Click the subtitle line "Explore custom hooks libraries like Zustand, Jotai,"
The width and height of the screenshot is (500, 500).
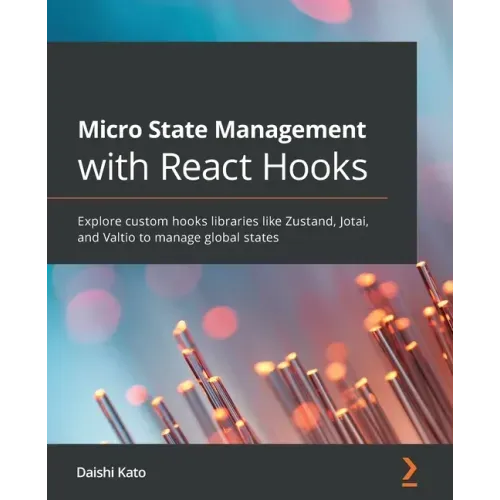point(223,222)
